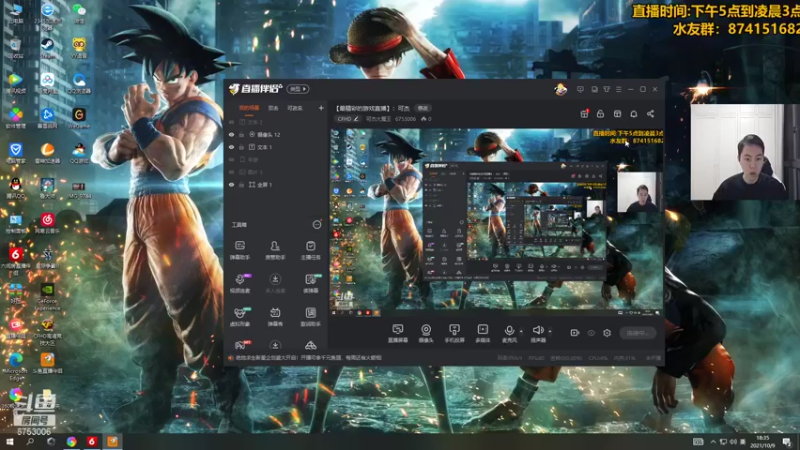Open the Windows notification center
This screenshot has height=450, width=800.
pyautogui.click(x=787, y=441)
